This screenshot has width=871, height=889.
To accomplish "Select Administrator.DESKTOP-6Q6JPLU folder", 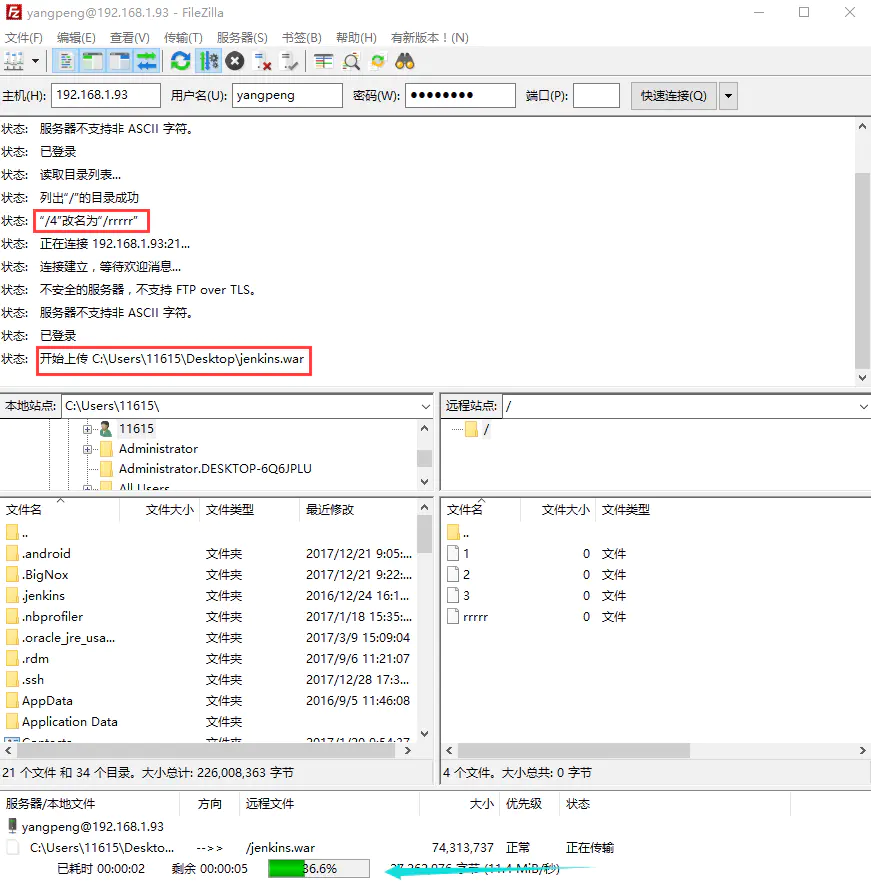I will (215, 469).
